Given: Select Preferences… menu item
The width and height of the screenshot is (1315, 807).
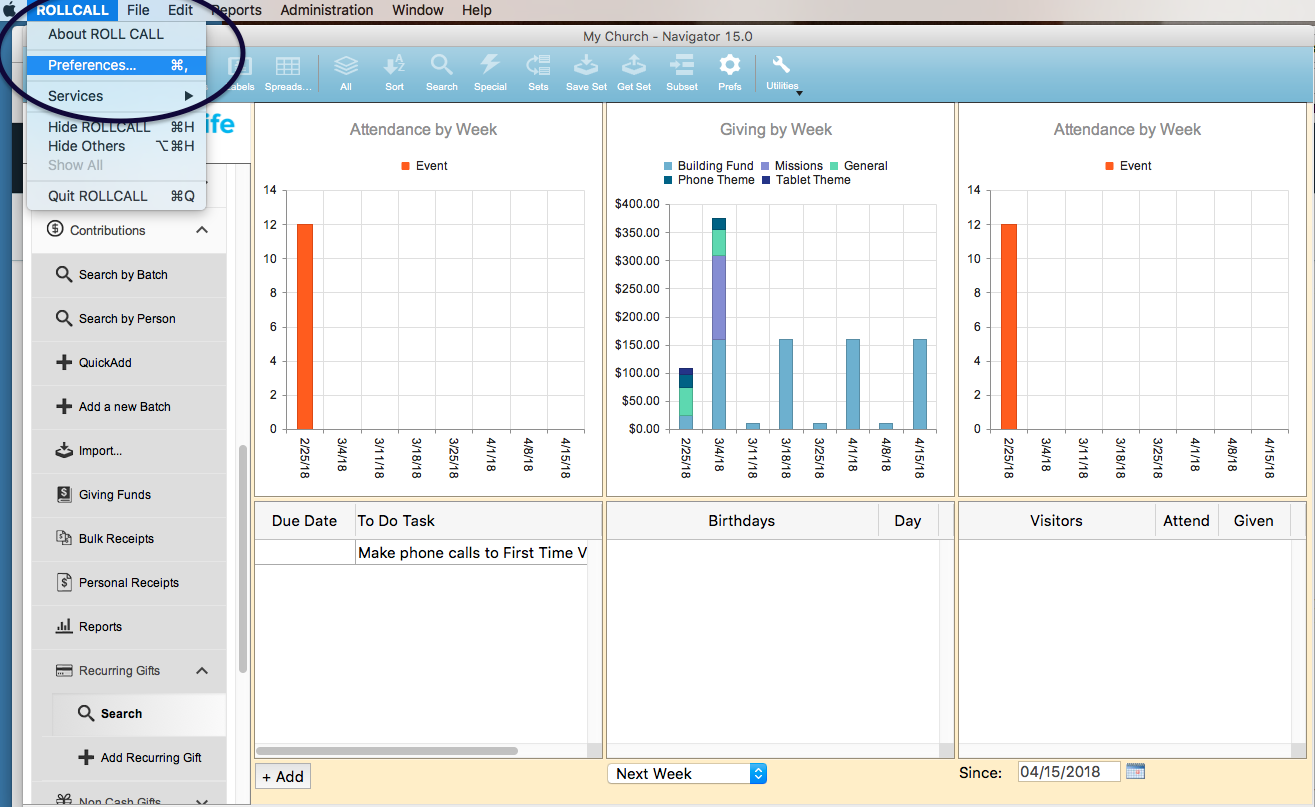Looking at the screenshot, I should pos(116,65).
